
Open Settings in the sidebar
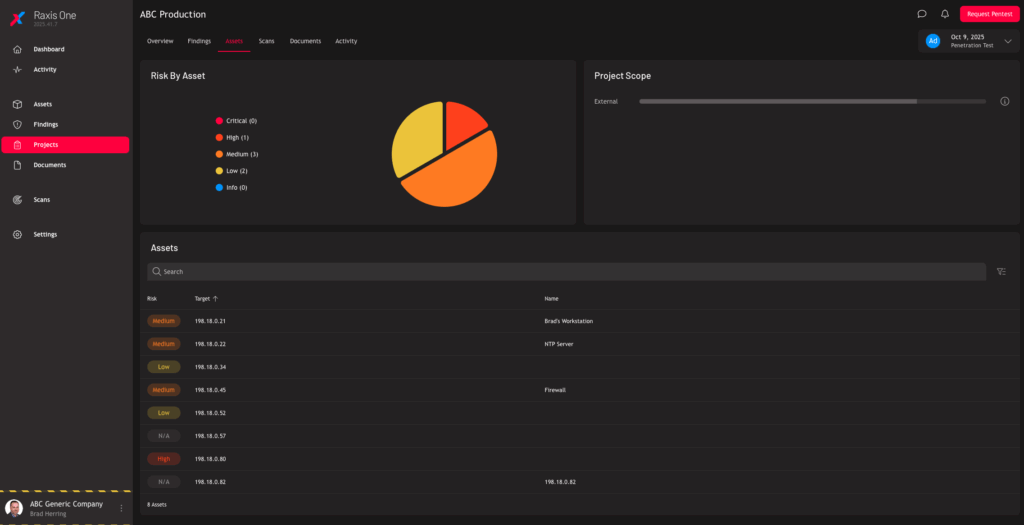coord(45,235)
